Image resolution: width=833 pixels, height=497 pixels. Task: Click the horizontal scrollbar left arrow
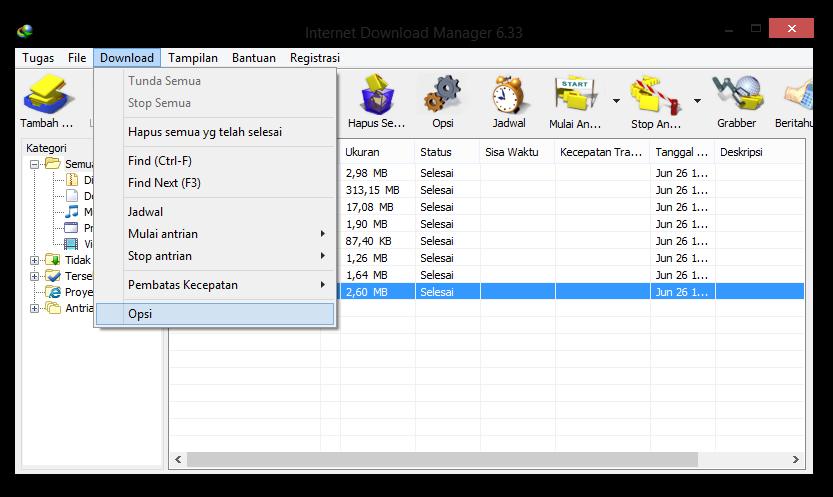[178, 459]
